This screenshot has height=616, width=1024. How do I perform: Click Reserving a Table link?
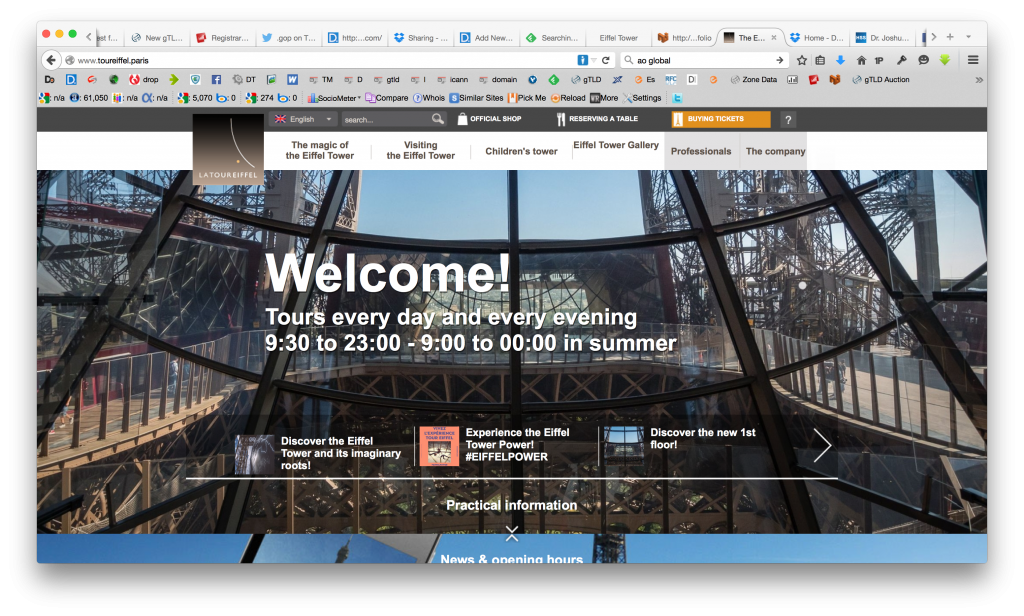click(x=597, y=119)
